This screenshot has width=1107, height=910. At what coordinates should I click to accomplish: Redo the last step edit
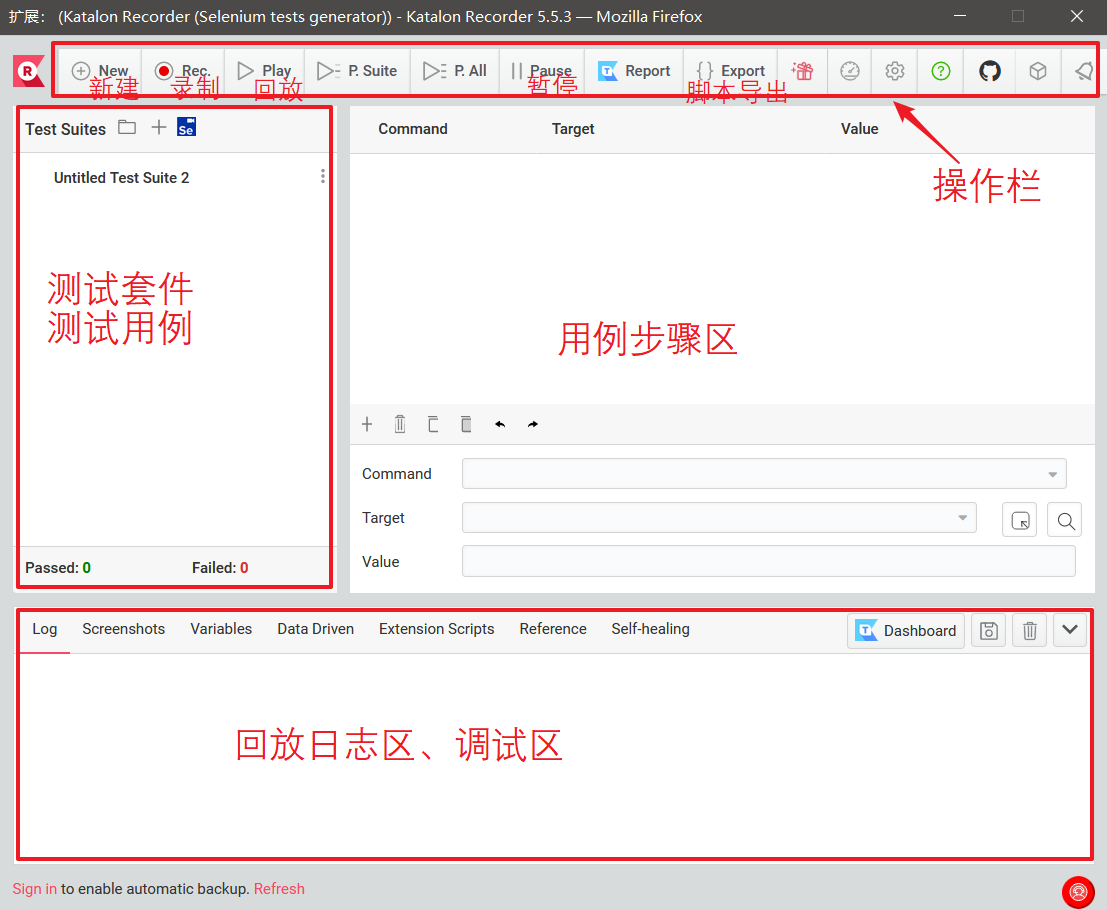pyautogui.click(x=533, y=424)
